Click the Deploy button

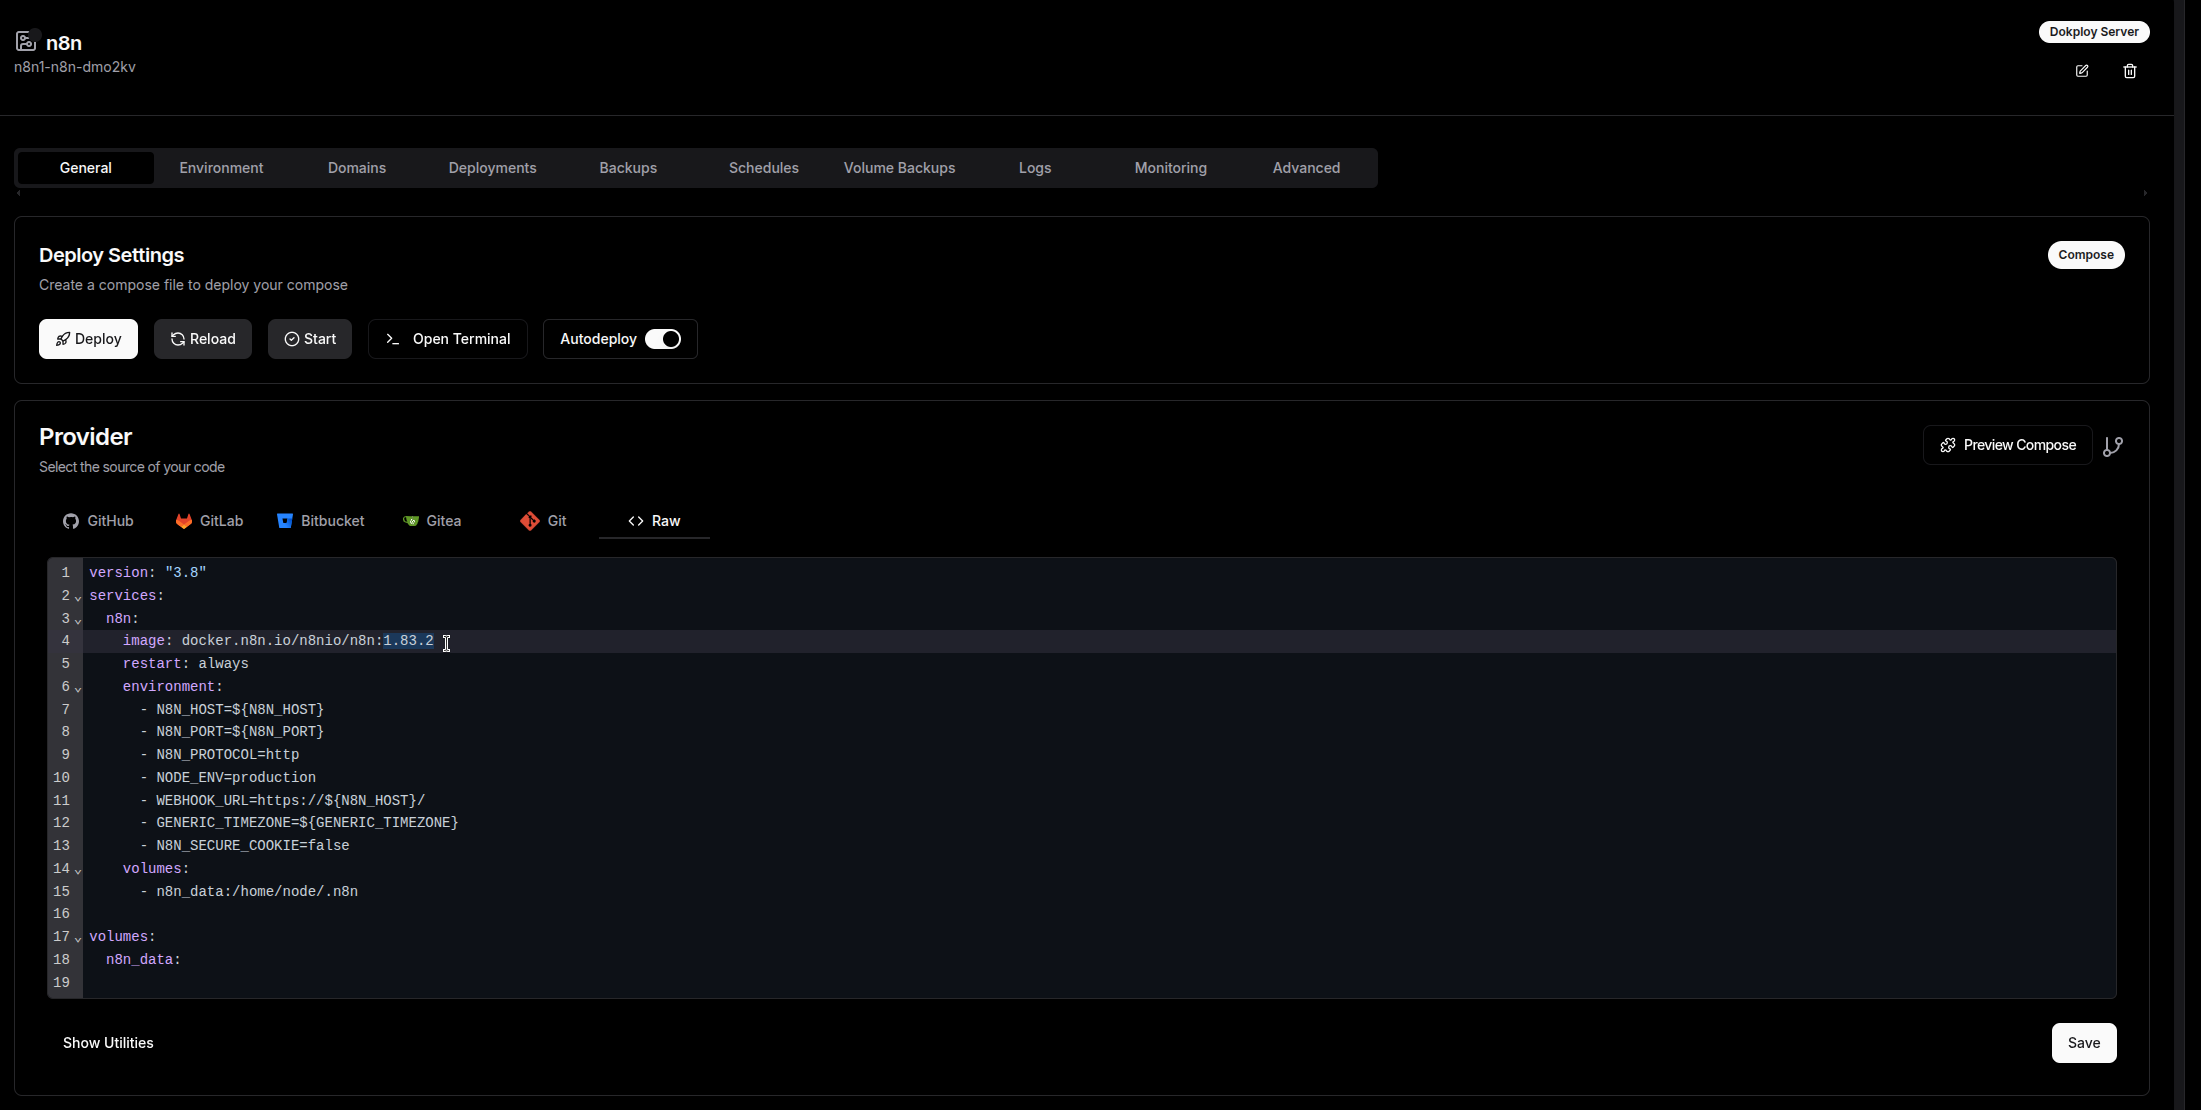pyautogui.click(x=88, y=339)
